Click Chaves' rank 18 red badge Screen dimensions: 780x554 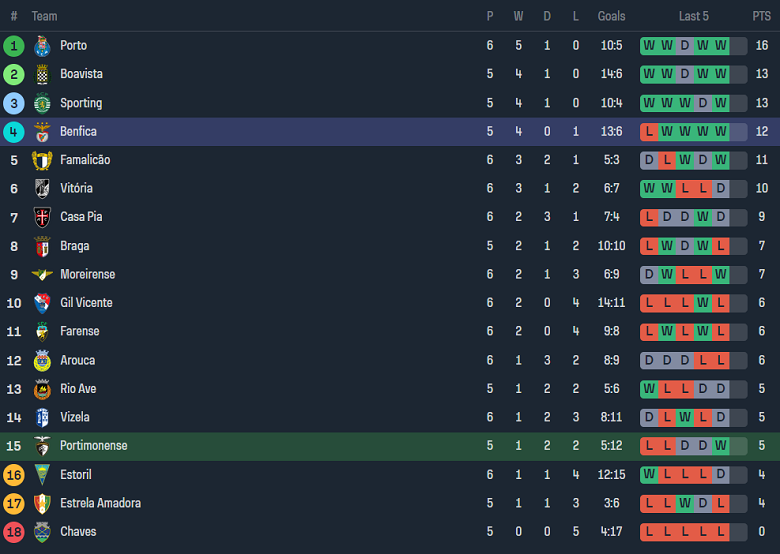pos(14,532)
